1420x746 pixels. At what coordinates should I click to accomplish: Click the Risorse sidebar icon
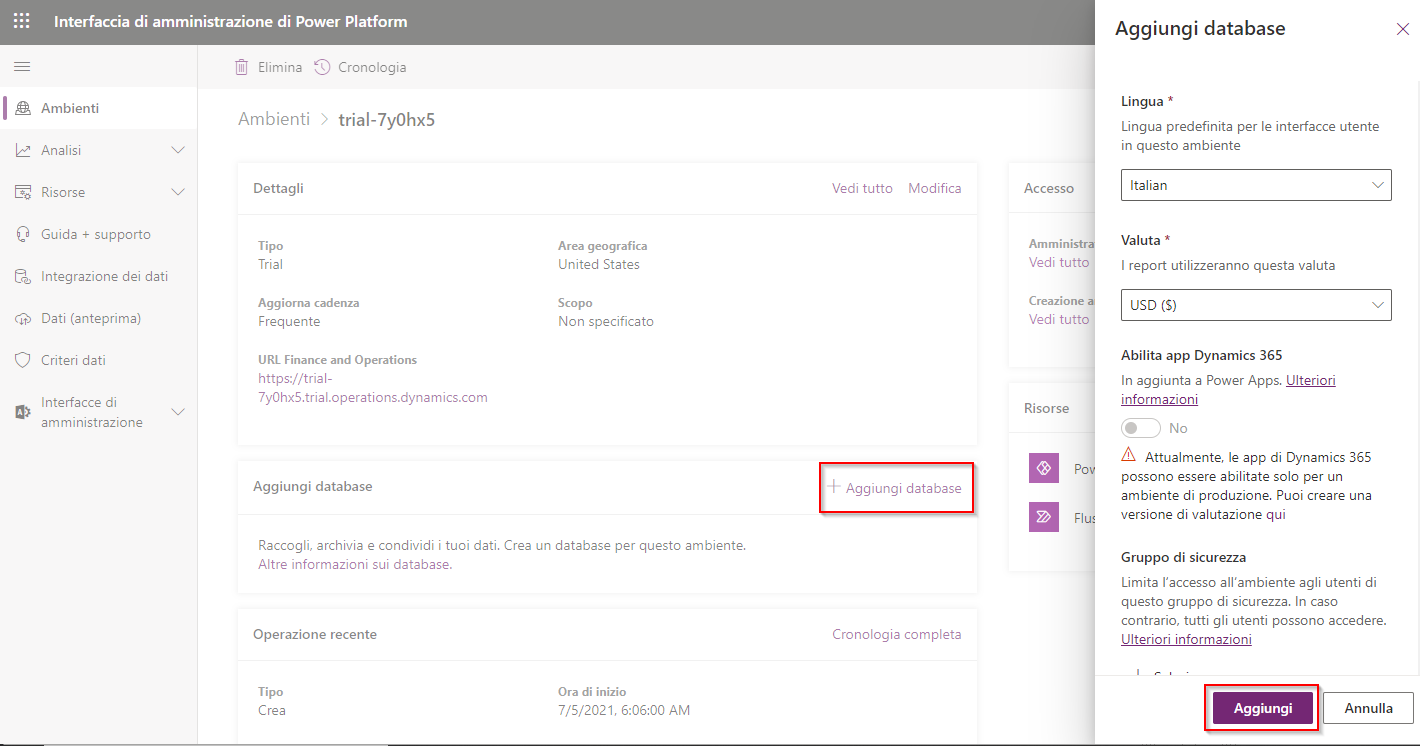coord(23,192)
